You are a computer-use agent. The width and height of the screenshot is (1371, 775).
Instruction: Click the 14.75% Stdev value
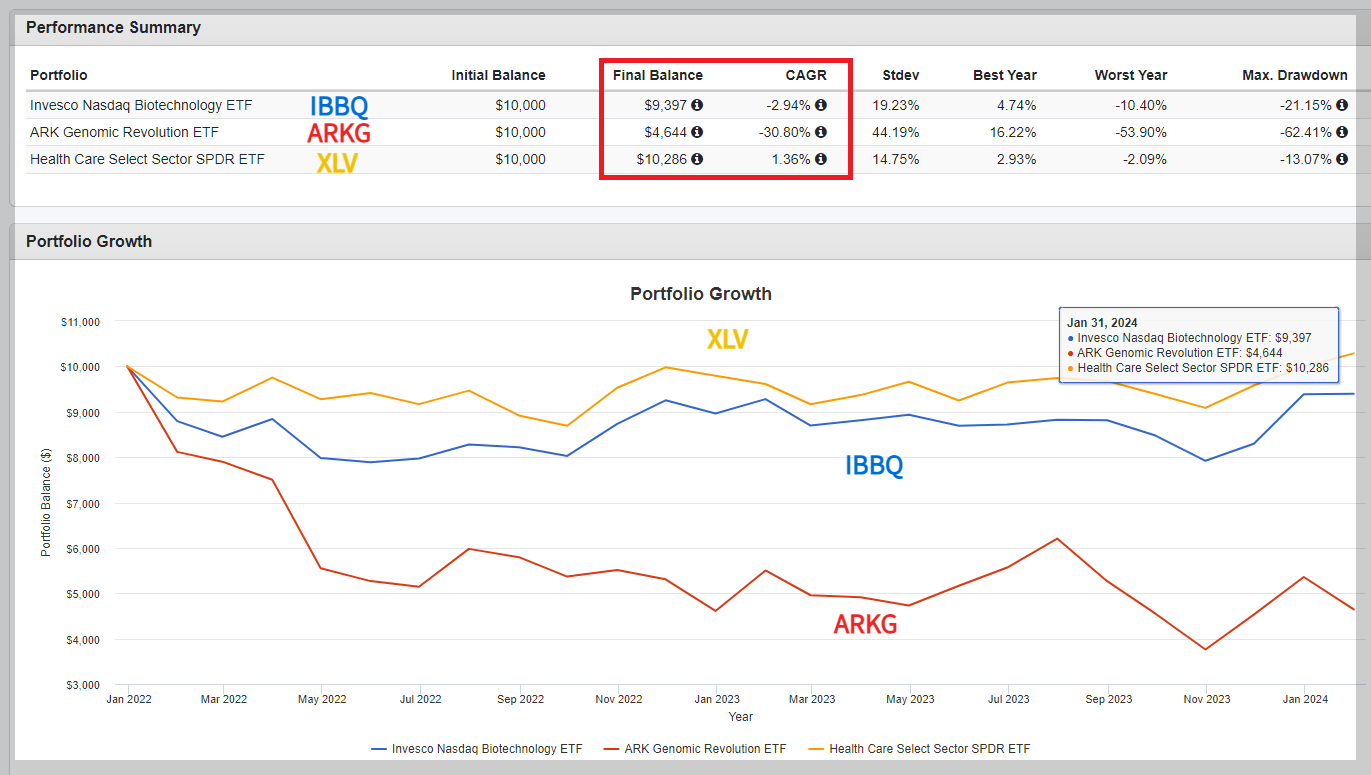[898, 159]
